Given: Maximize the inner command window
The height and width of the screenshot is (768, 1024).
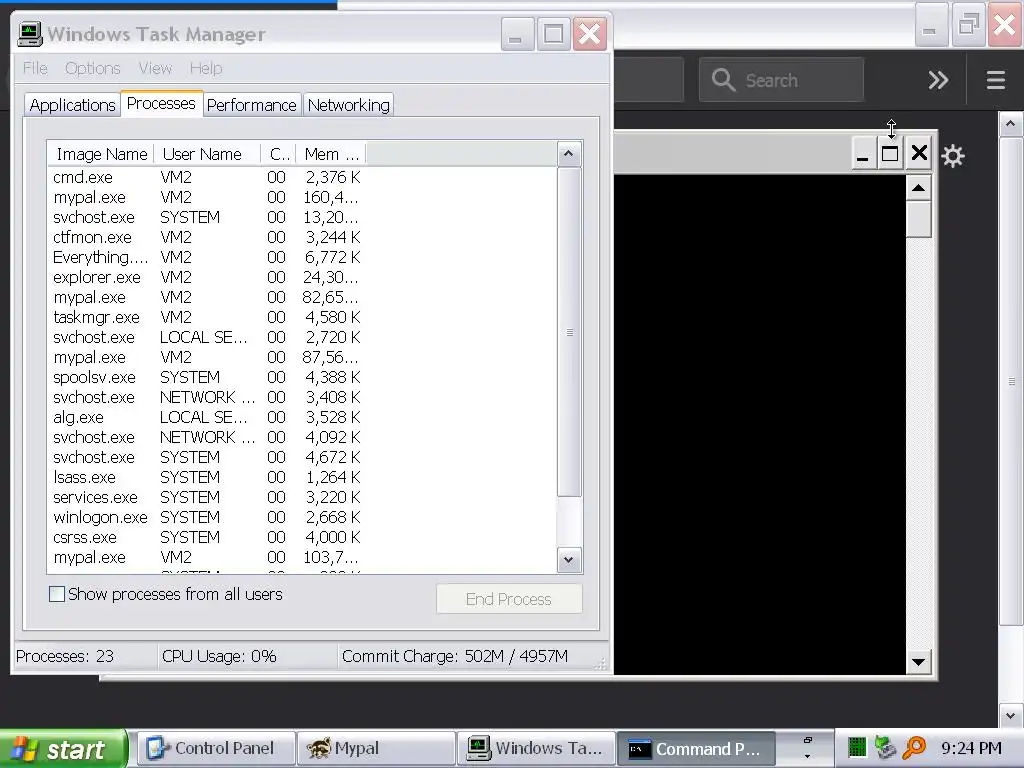Looking at the screenshot, I should click(x=889, y=154).
